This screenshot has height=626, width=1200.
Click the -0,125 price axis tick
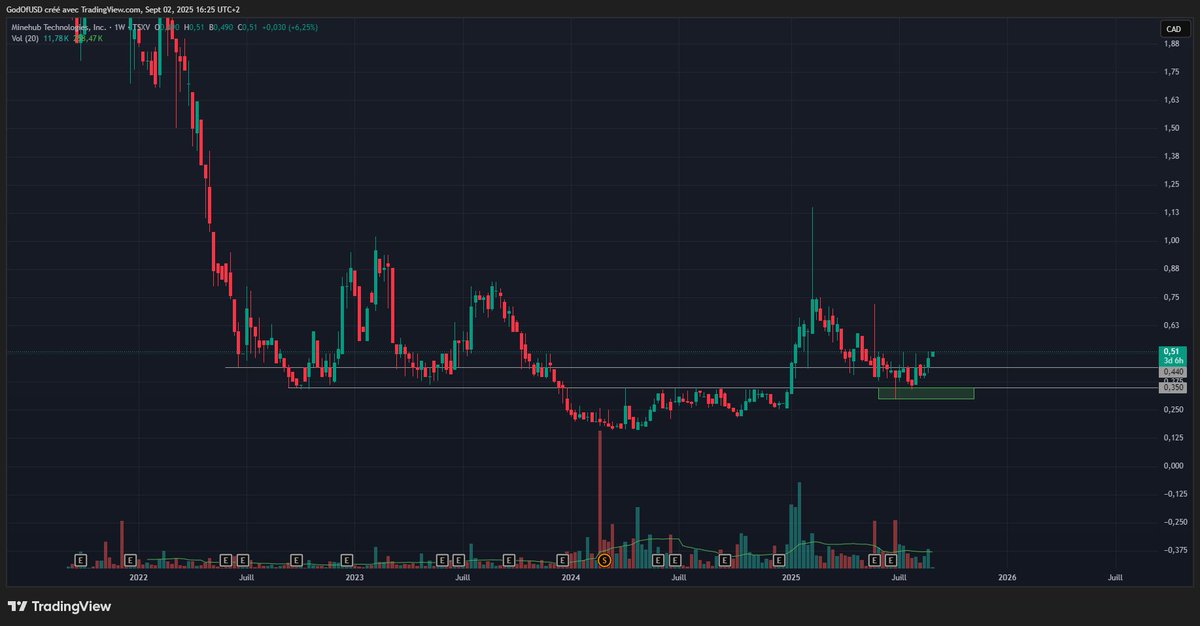click(1174, 493)
